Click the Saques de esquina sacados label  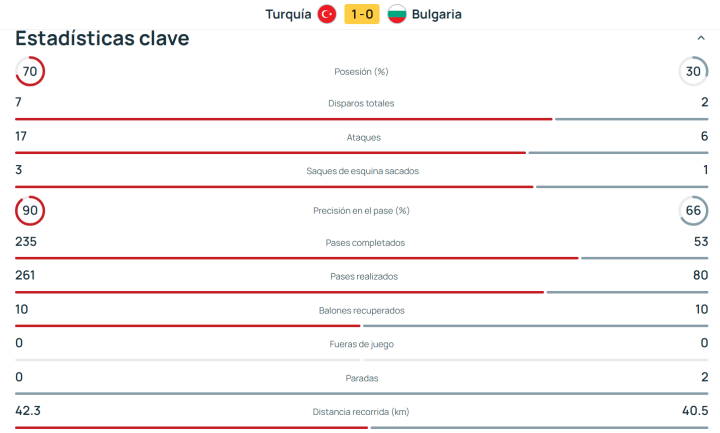tap(361, 171)
